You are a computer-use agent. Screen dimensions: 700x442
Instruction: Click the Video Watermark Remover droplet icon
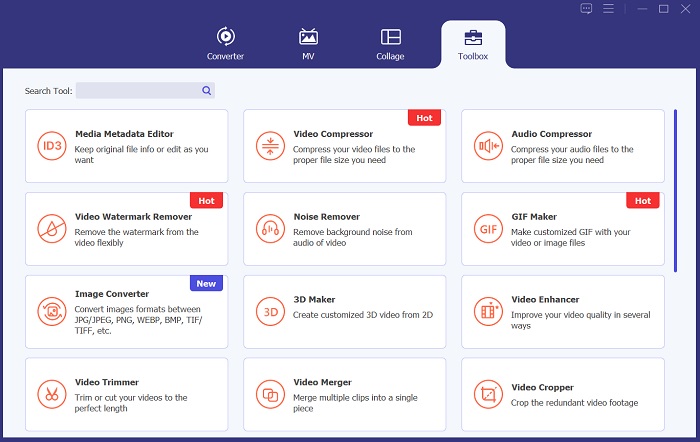[x=52, y=229]
